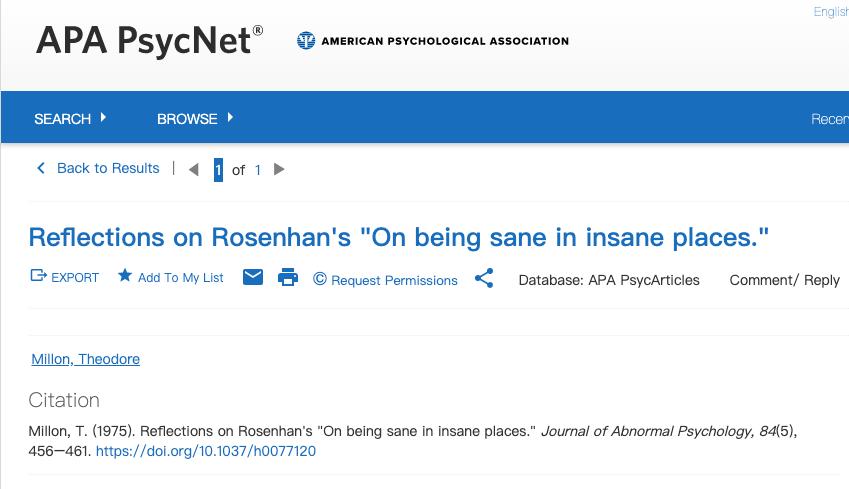Viewport: 849px width, 489px height.
Task: Click the printer icon
Action: (288, 278)
